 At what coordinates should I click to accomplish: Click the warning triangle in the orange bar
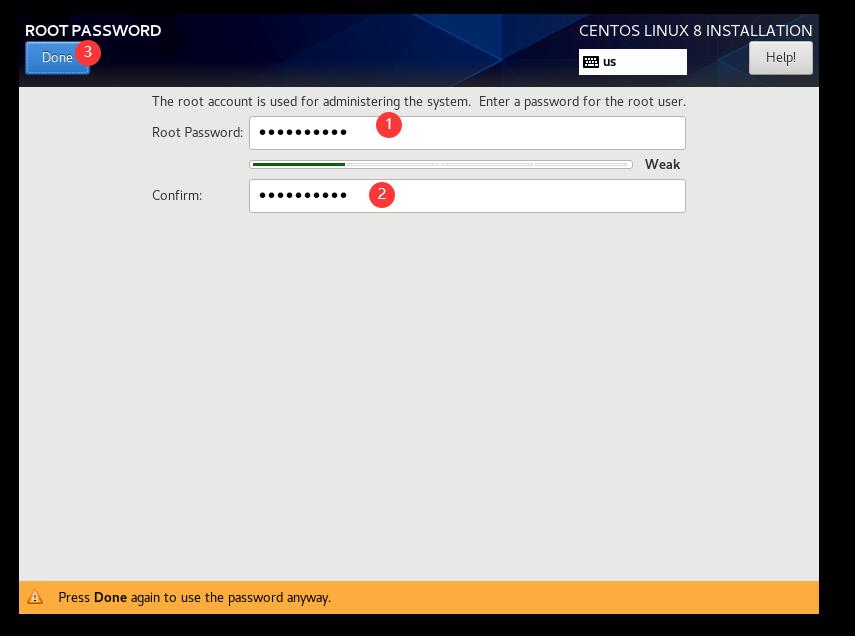point(37,597)
